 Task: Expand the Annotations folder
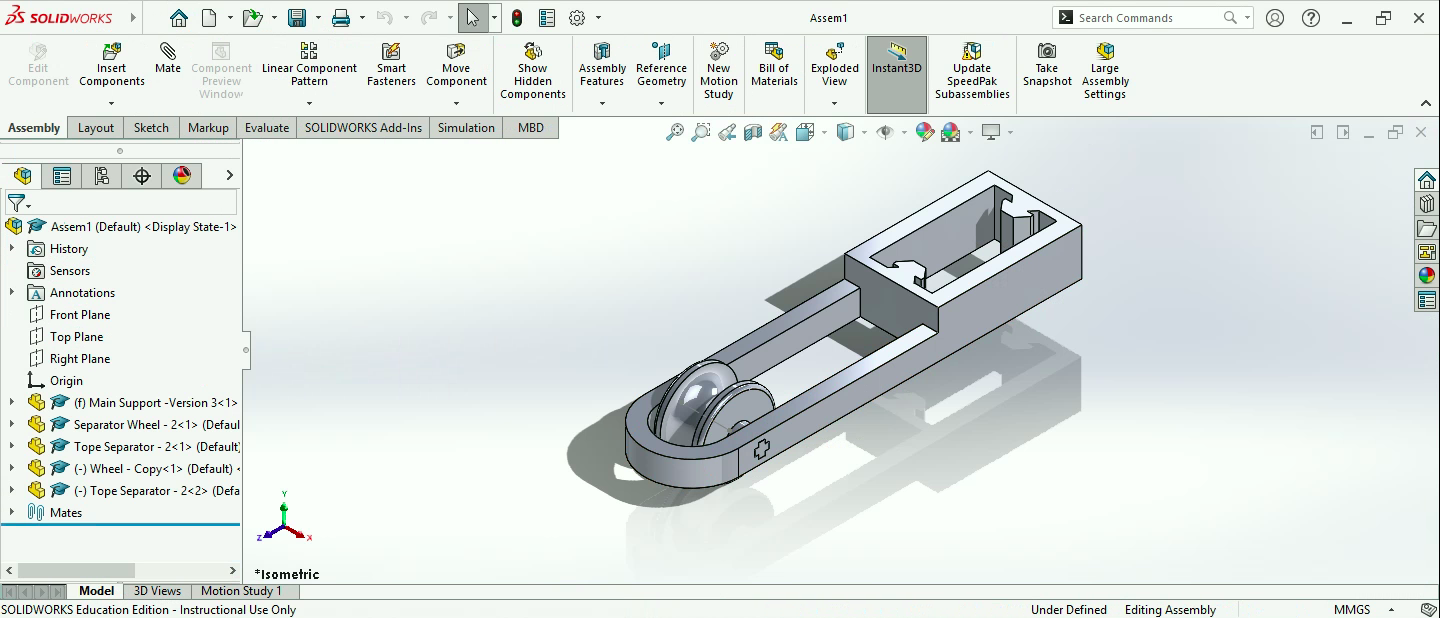[x=12, y=293]
